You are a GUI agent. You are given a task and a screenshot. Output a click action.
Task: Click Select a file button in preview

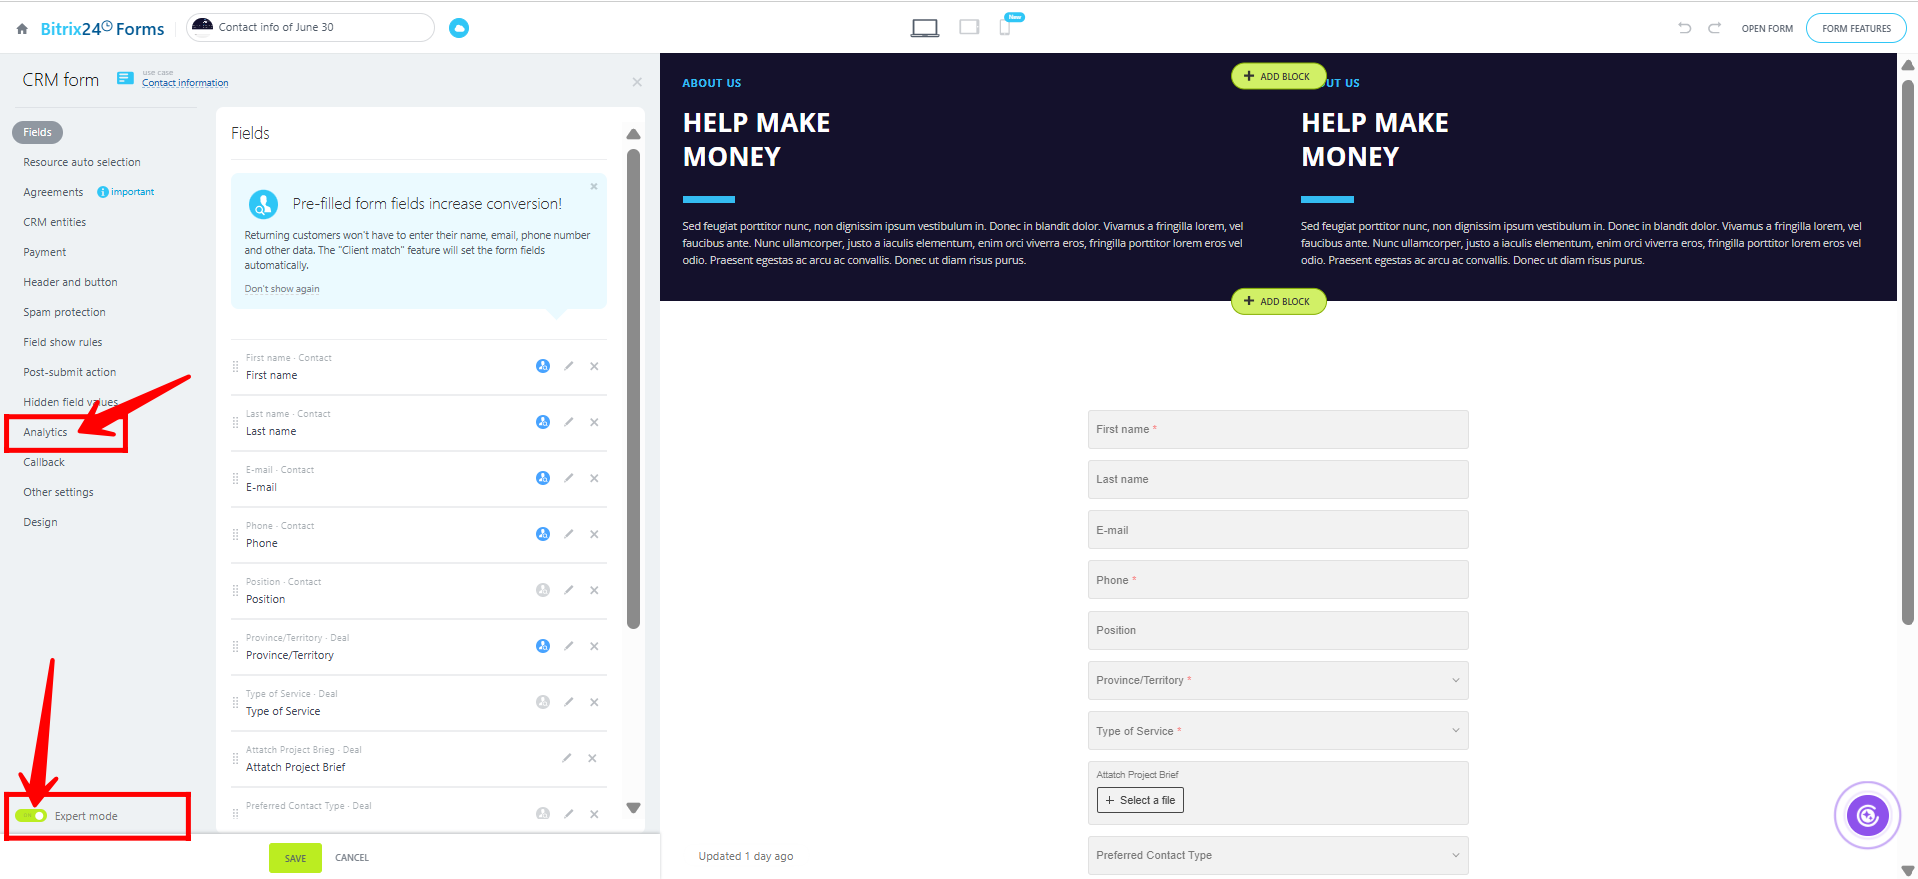tap(1140, 800)
